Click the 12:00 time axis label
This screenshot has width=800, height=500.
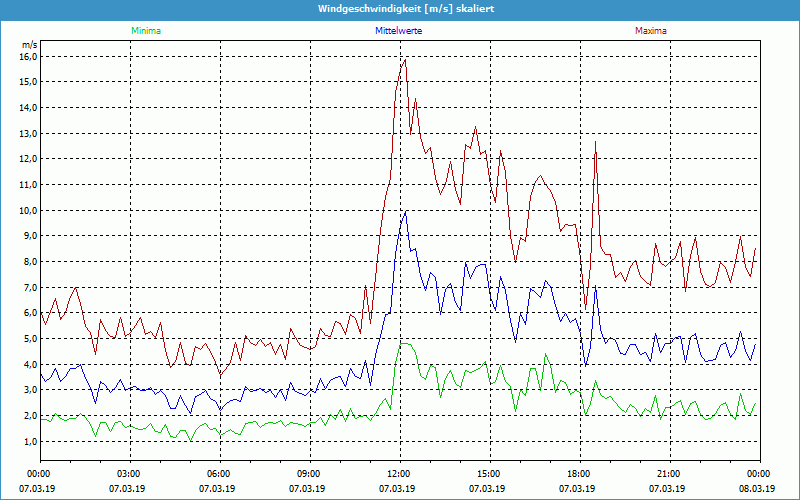coord(399,473)
